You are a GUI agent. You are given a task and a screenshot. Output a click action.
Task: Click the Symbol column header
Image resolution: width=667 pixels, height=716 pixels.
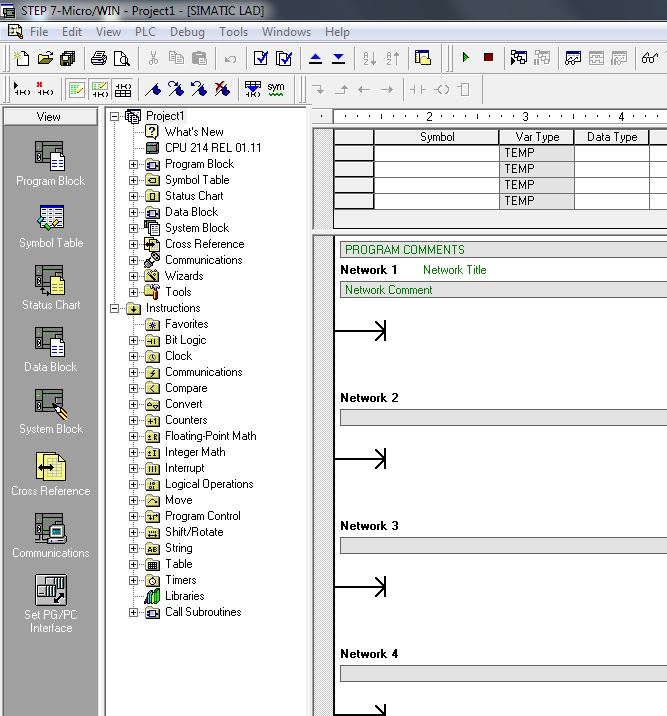436,137
